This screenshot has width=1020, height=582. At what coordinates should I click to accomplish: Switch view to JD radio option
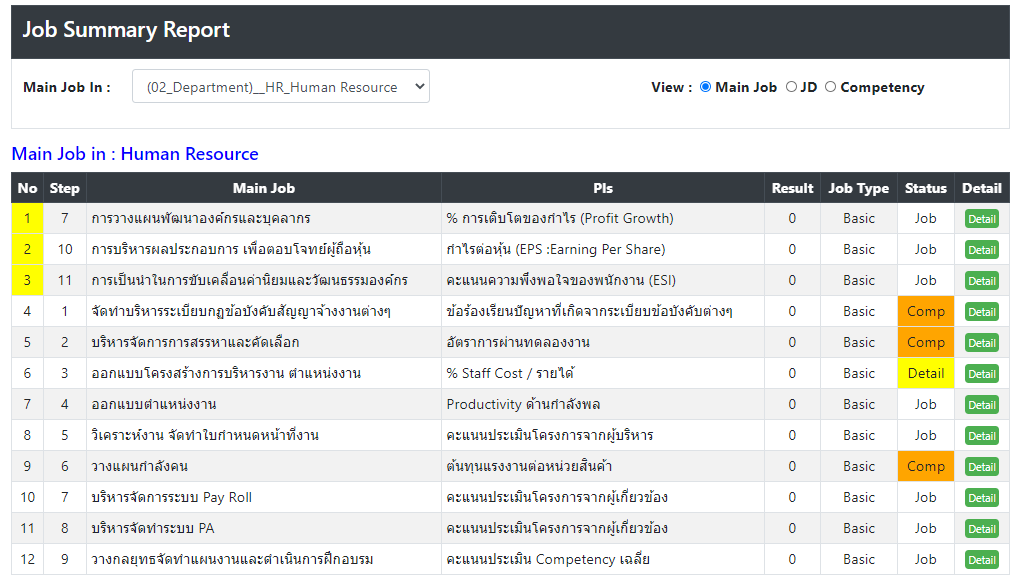(x=791, y=87)
